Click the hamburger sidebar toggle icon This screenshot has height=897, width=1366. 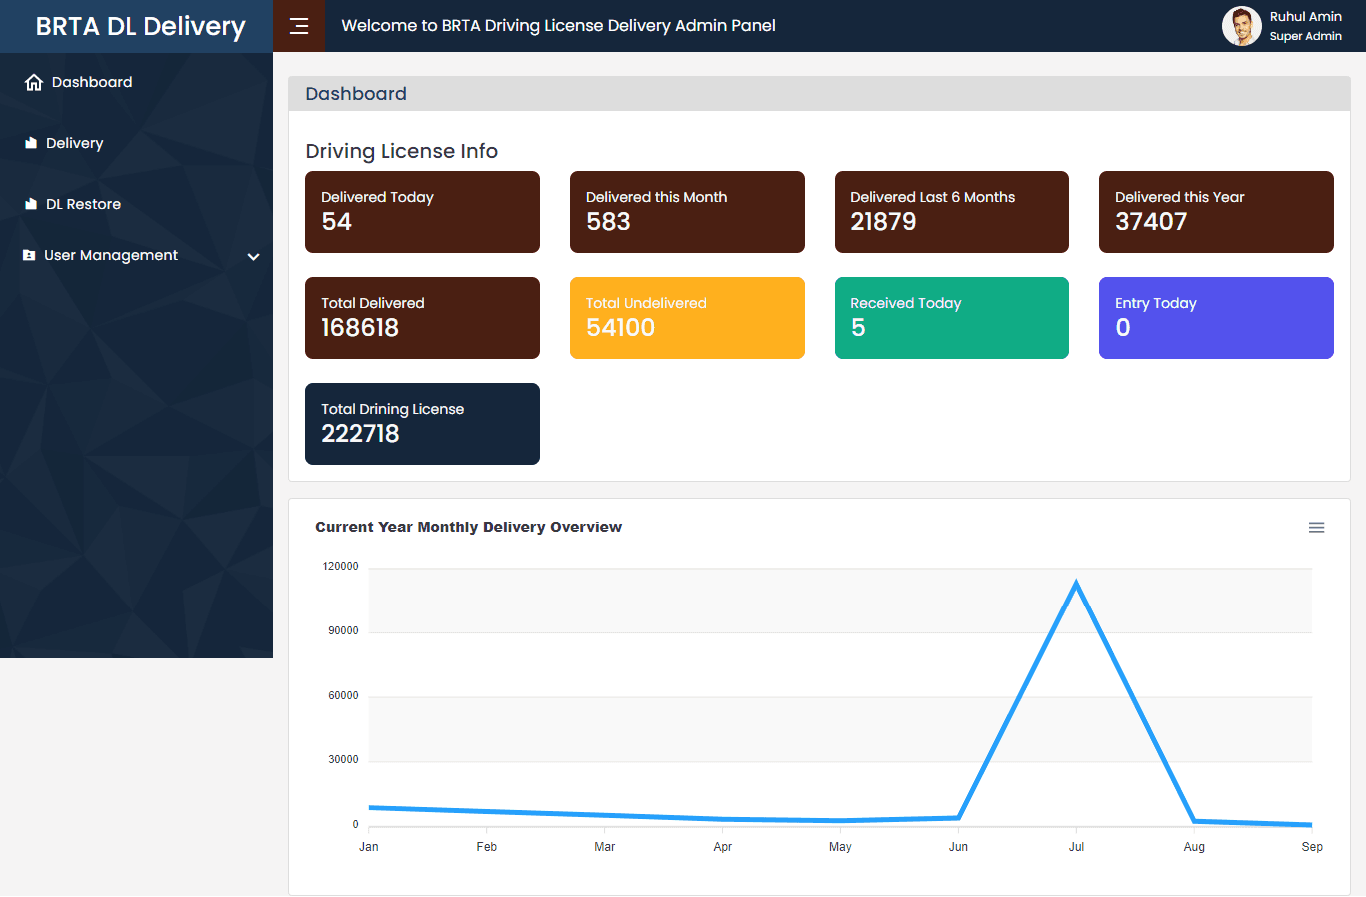click(299, 26)
